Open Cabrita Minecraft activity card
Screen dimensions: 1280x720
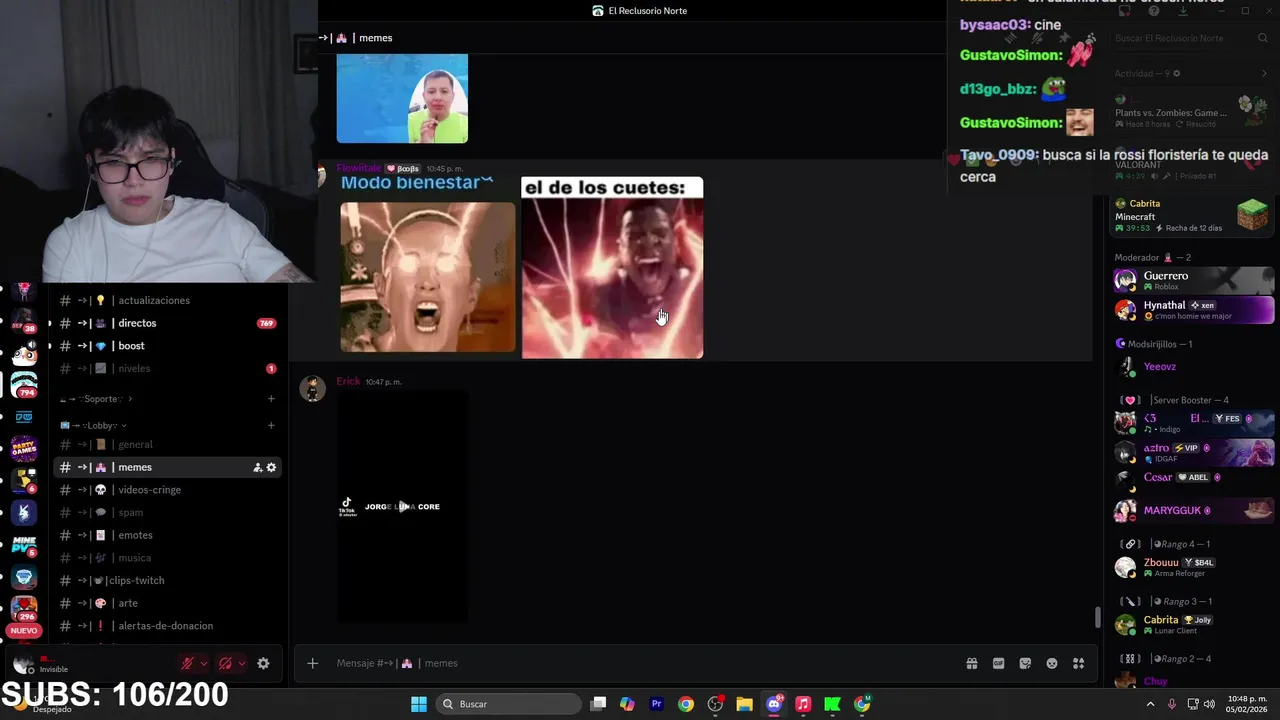pos(1192,215)
